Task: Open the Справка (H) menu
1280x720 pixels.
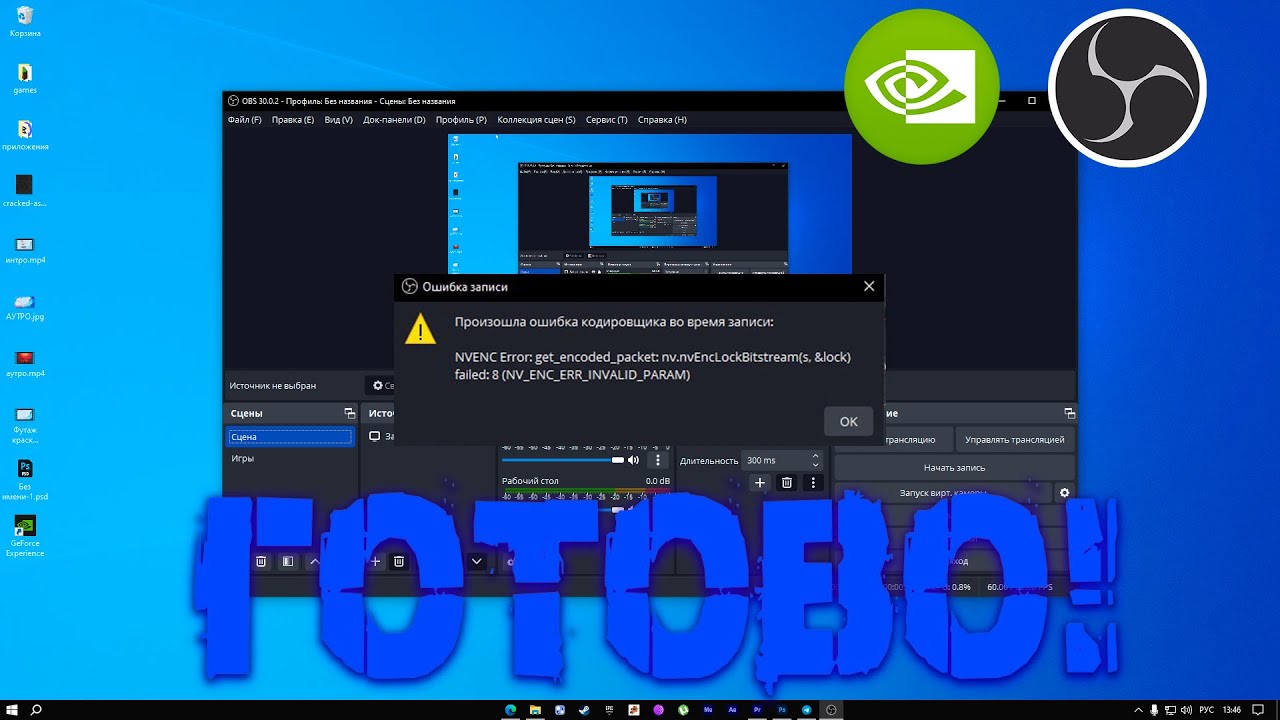Action: 662,120
